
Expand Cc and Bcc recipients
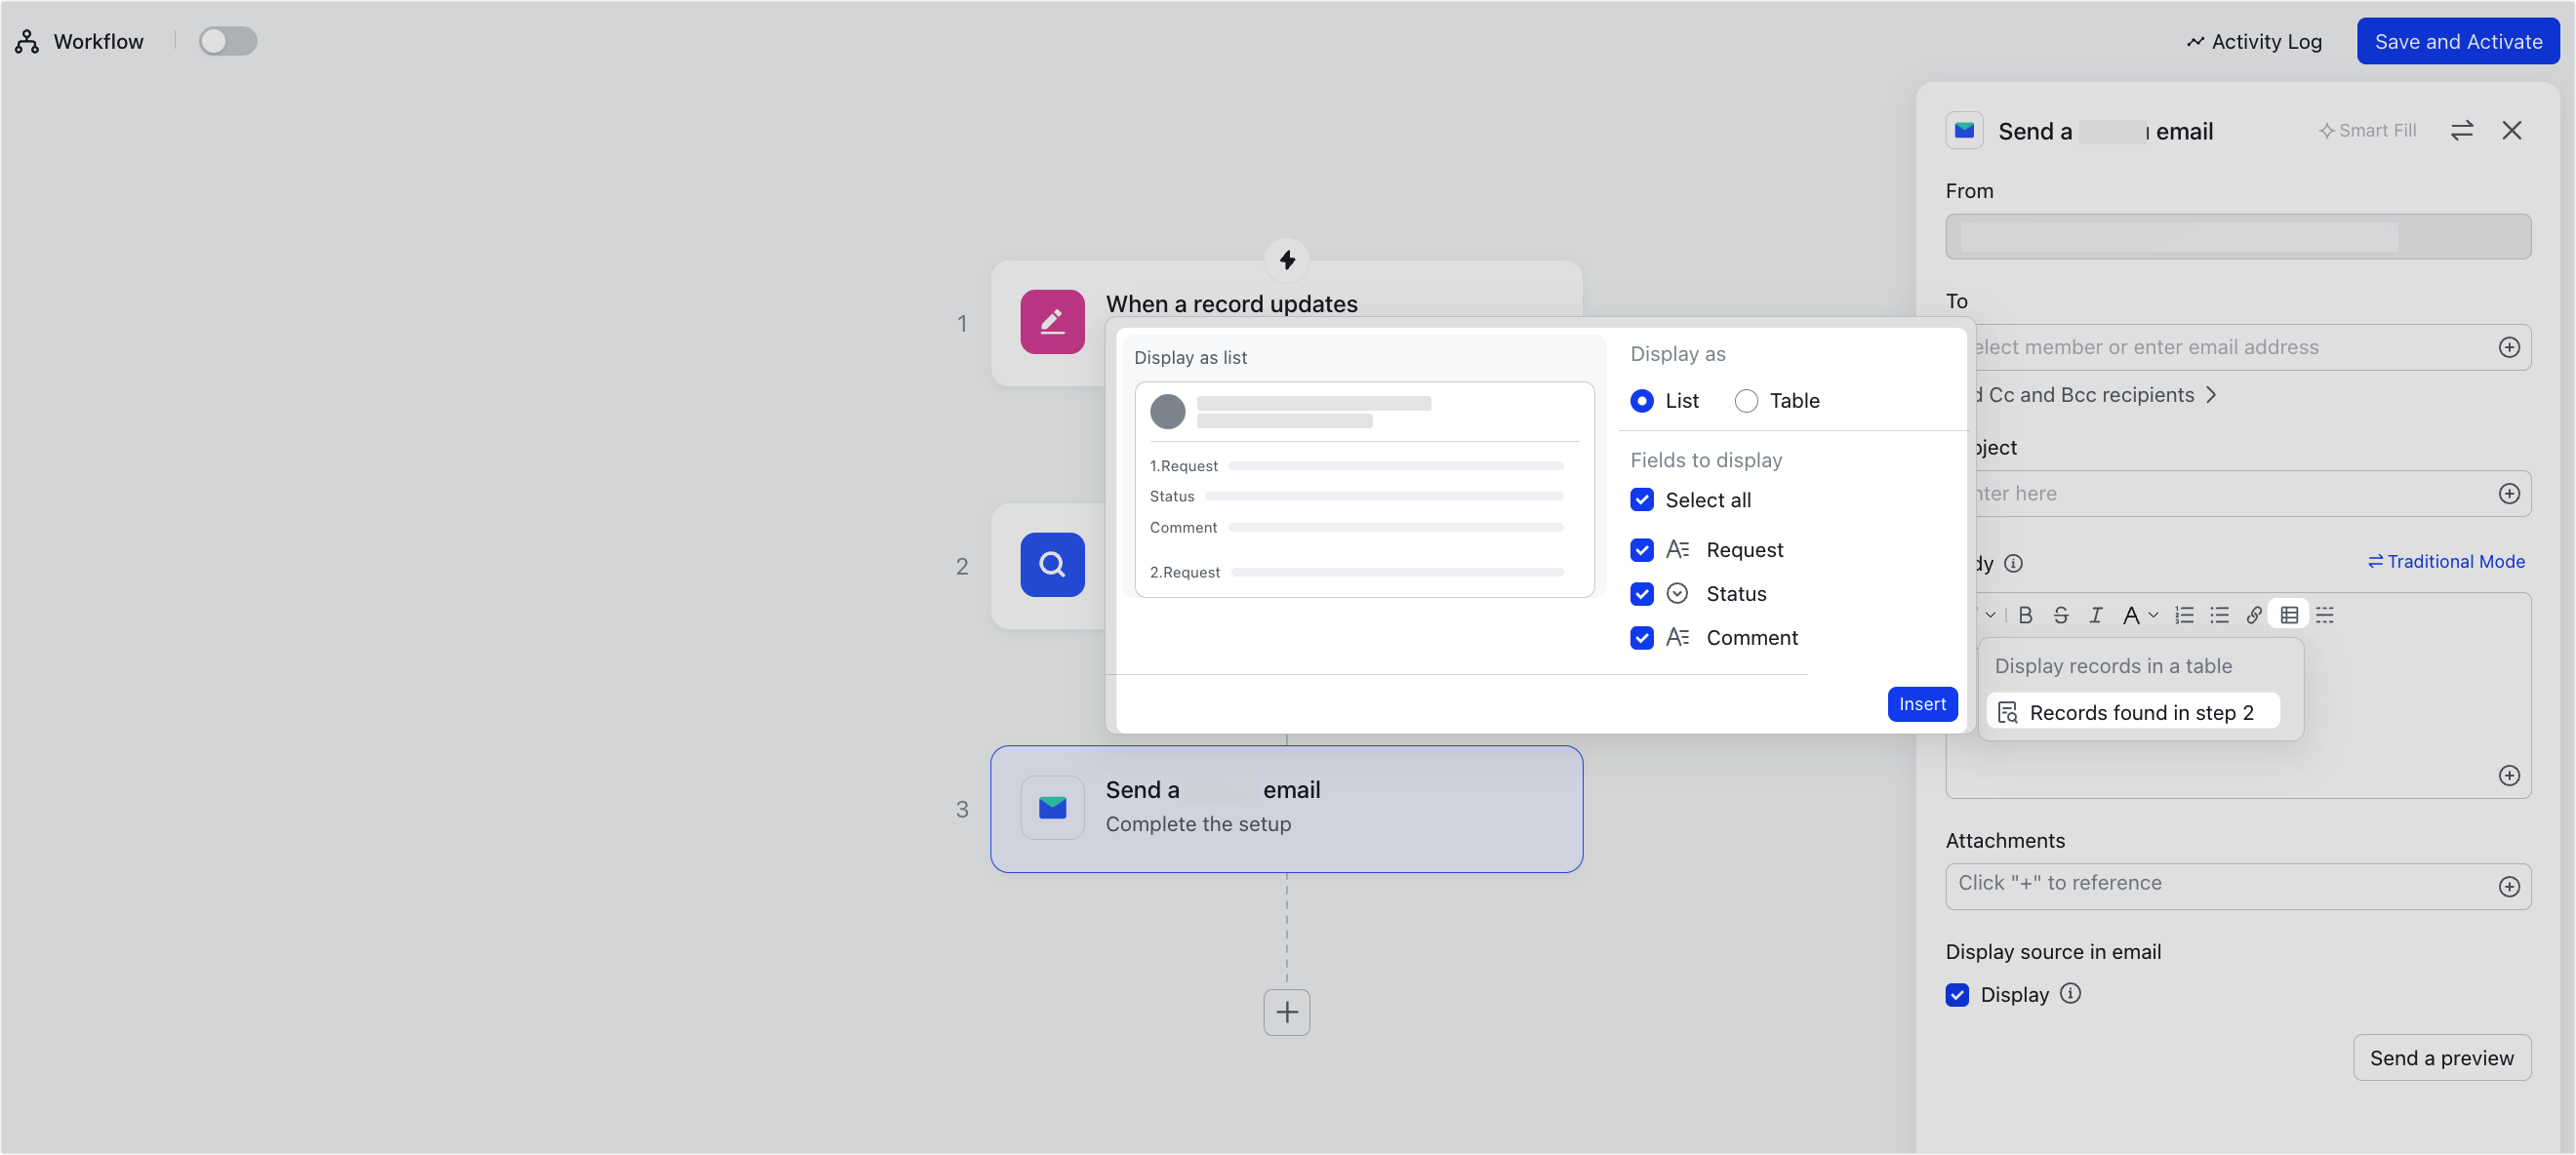point(2100,395)
